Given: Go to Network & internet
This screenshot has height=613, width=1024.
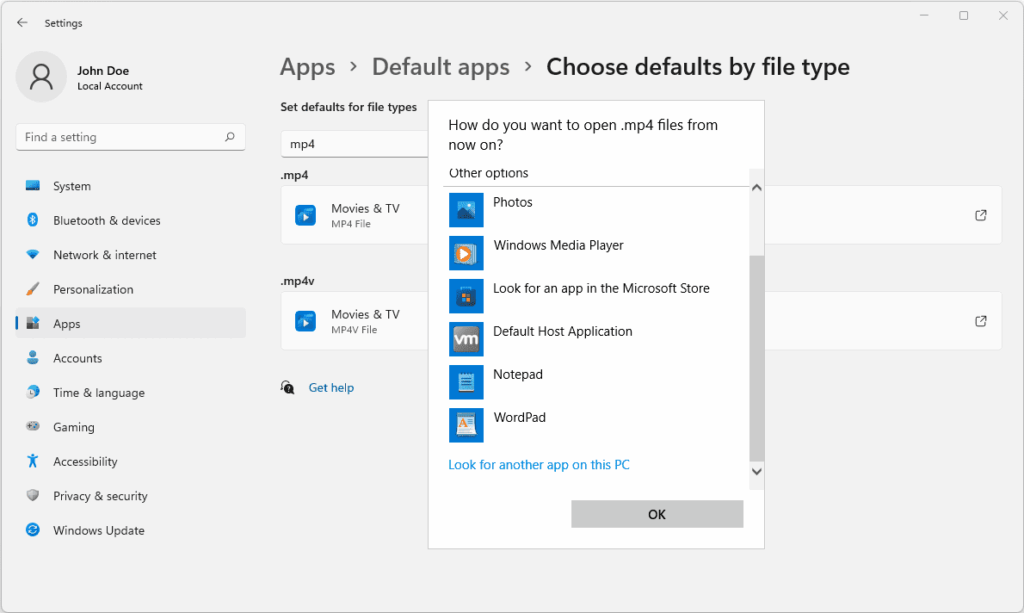Looking at the screenshot, I should point(131,255).
